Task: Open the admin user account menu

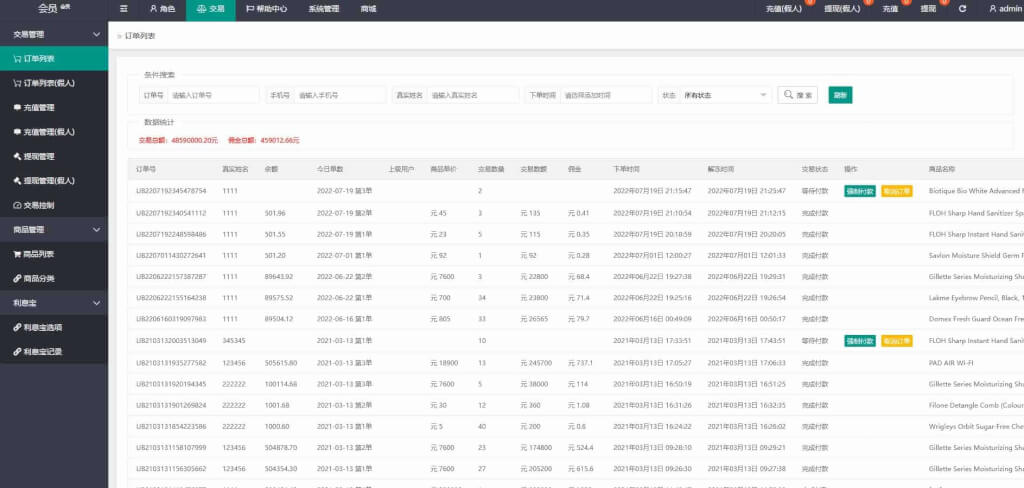Action: pos(1006,9)
